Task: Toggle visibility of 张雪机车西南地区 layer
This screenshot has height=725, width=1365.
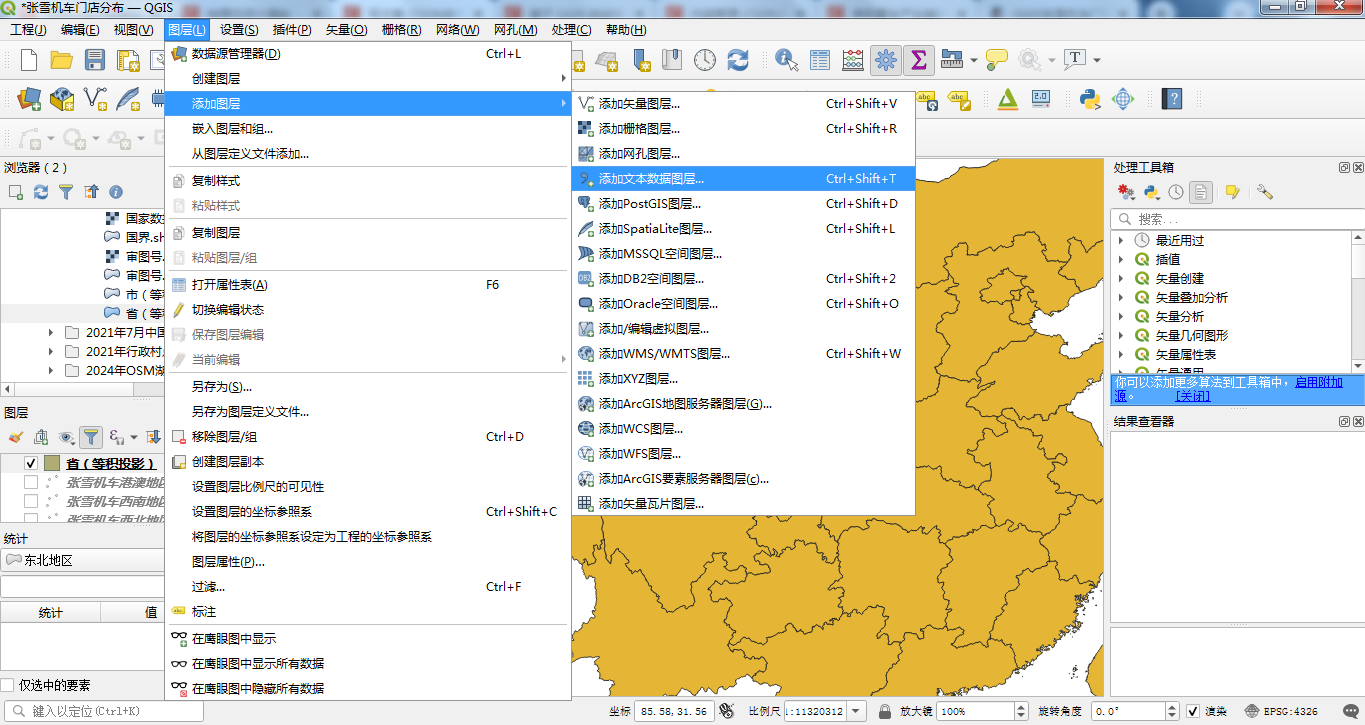Action: (x=31, y=502)
